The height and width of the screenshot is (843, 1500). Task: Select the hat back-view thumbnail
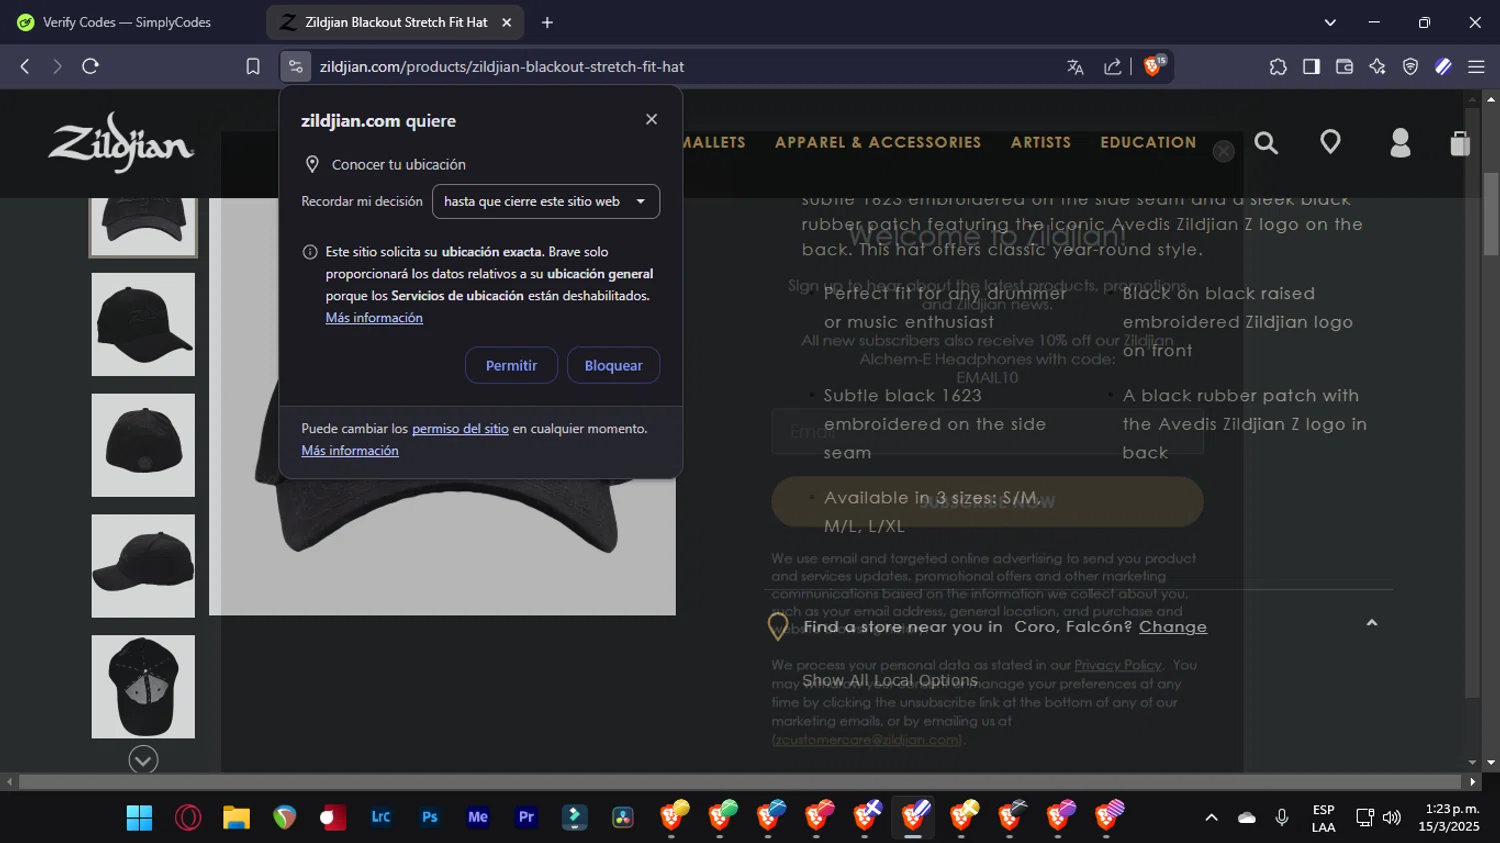point(143,445)
